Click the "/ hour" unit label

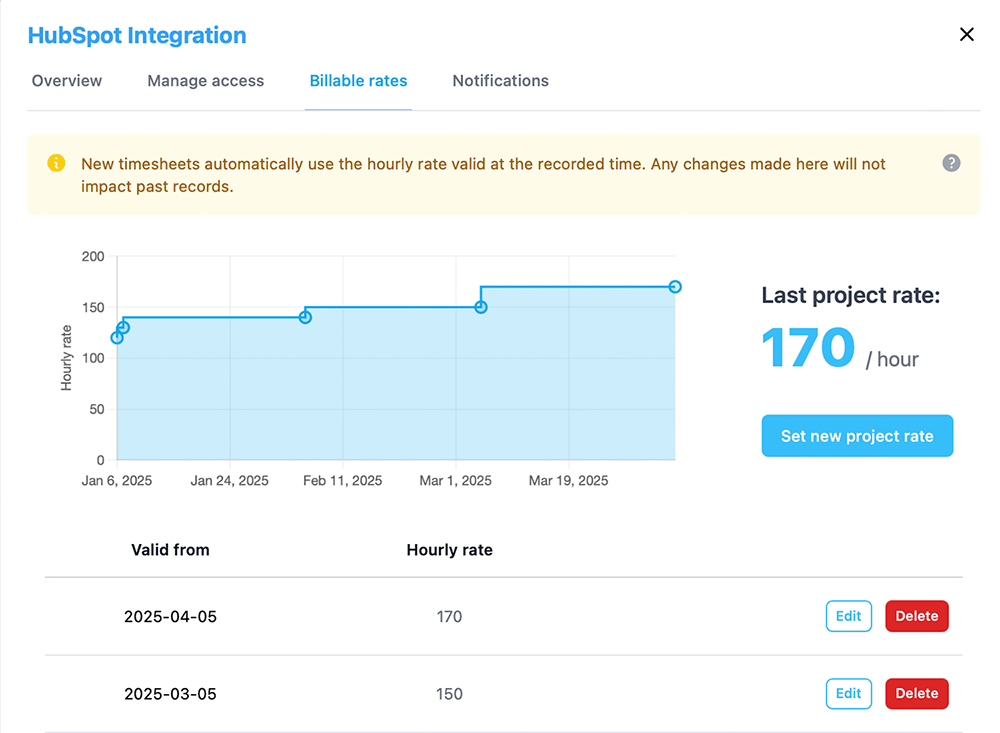click(x=892, y=360)
